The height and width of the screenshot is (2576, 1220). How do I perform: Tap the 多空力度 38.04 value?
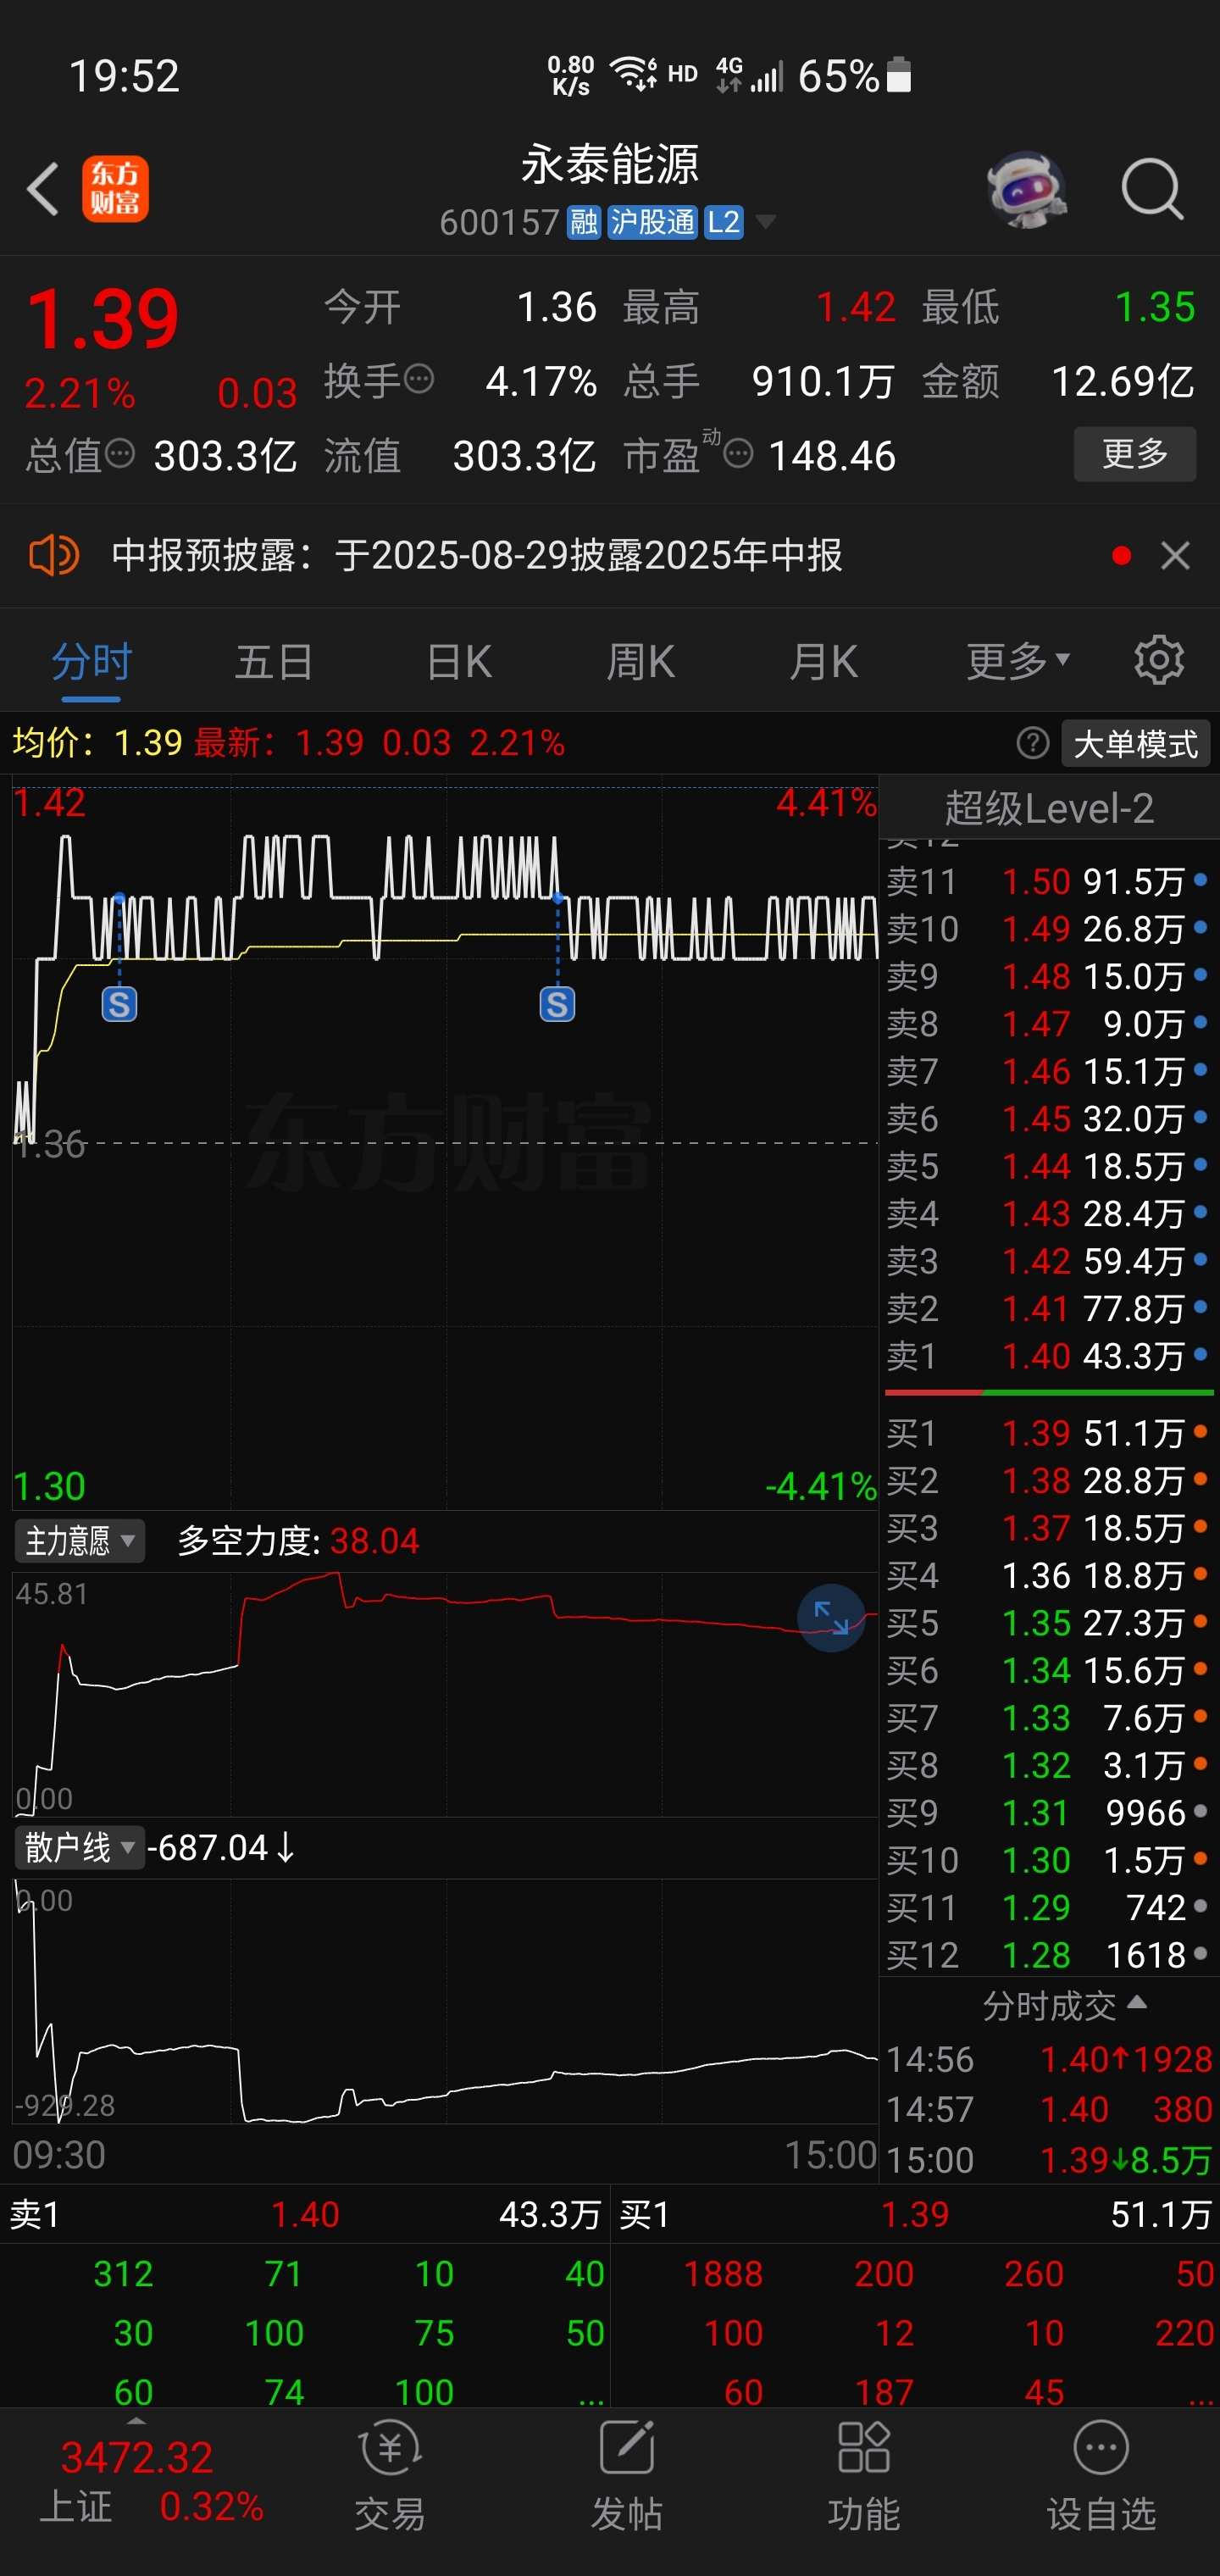374,1541
